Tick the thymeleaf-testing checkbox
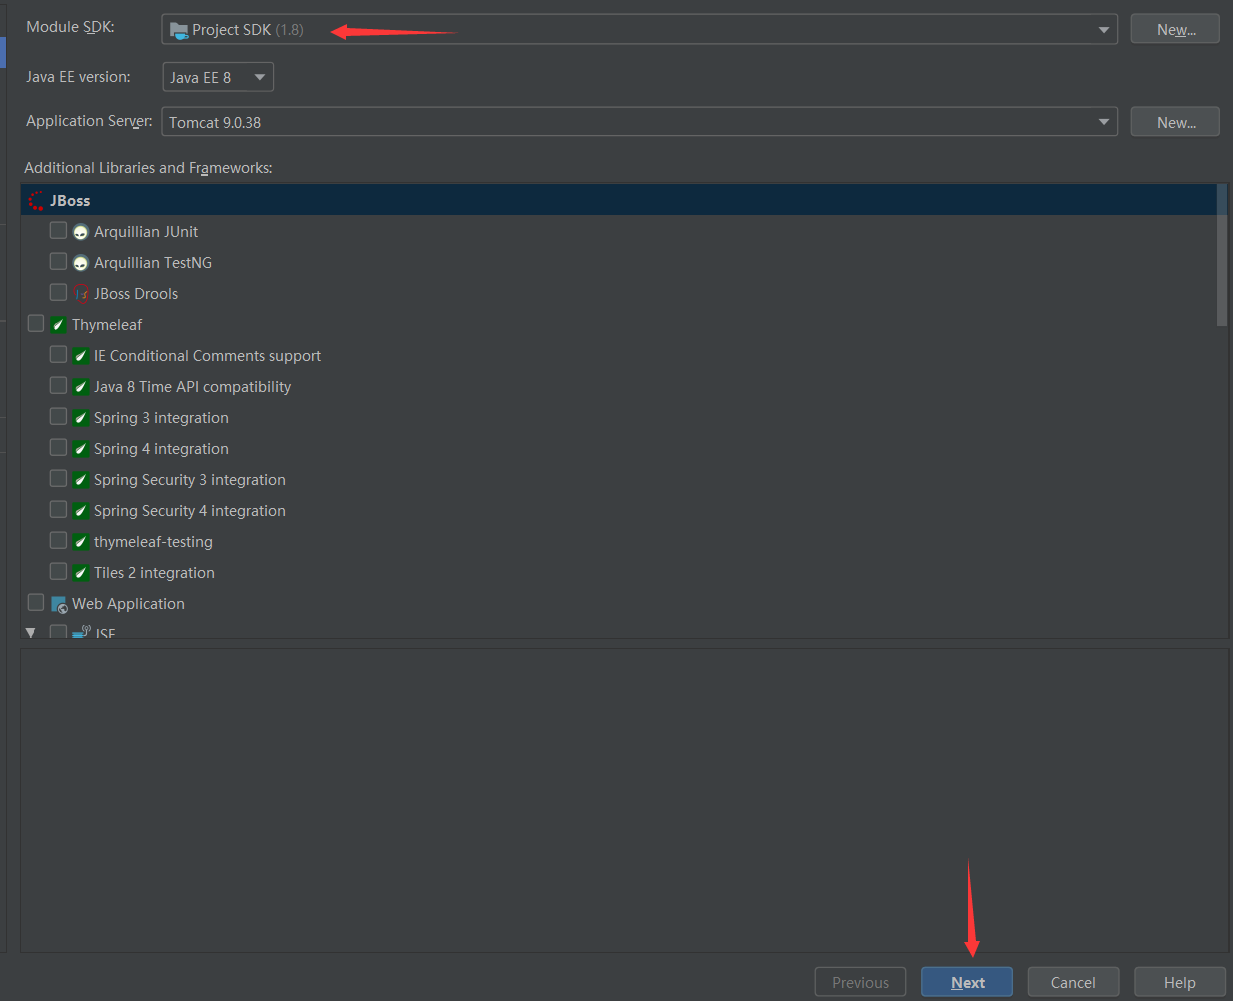 58,541
